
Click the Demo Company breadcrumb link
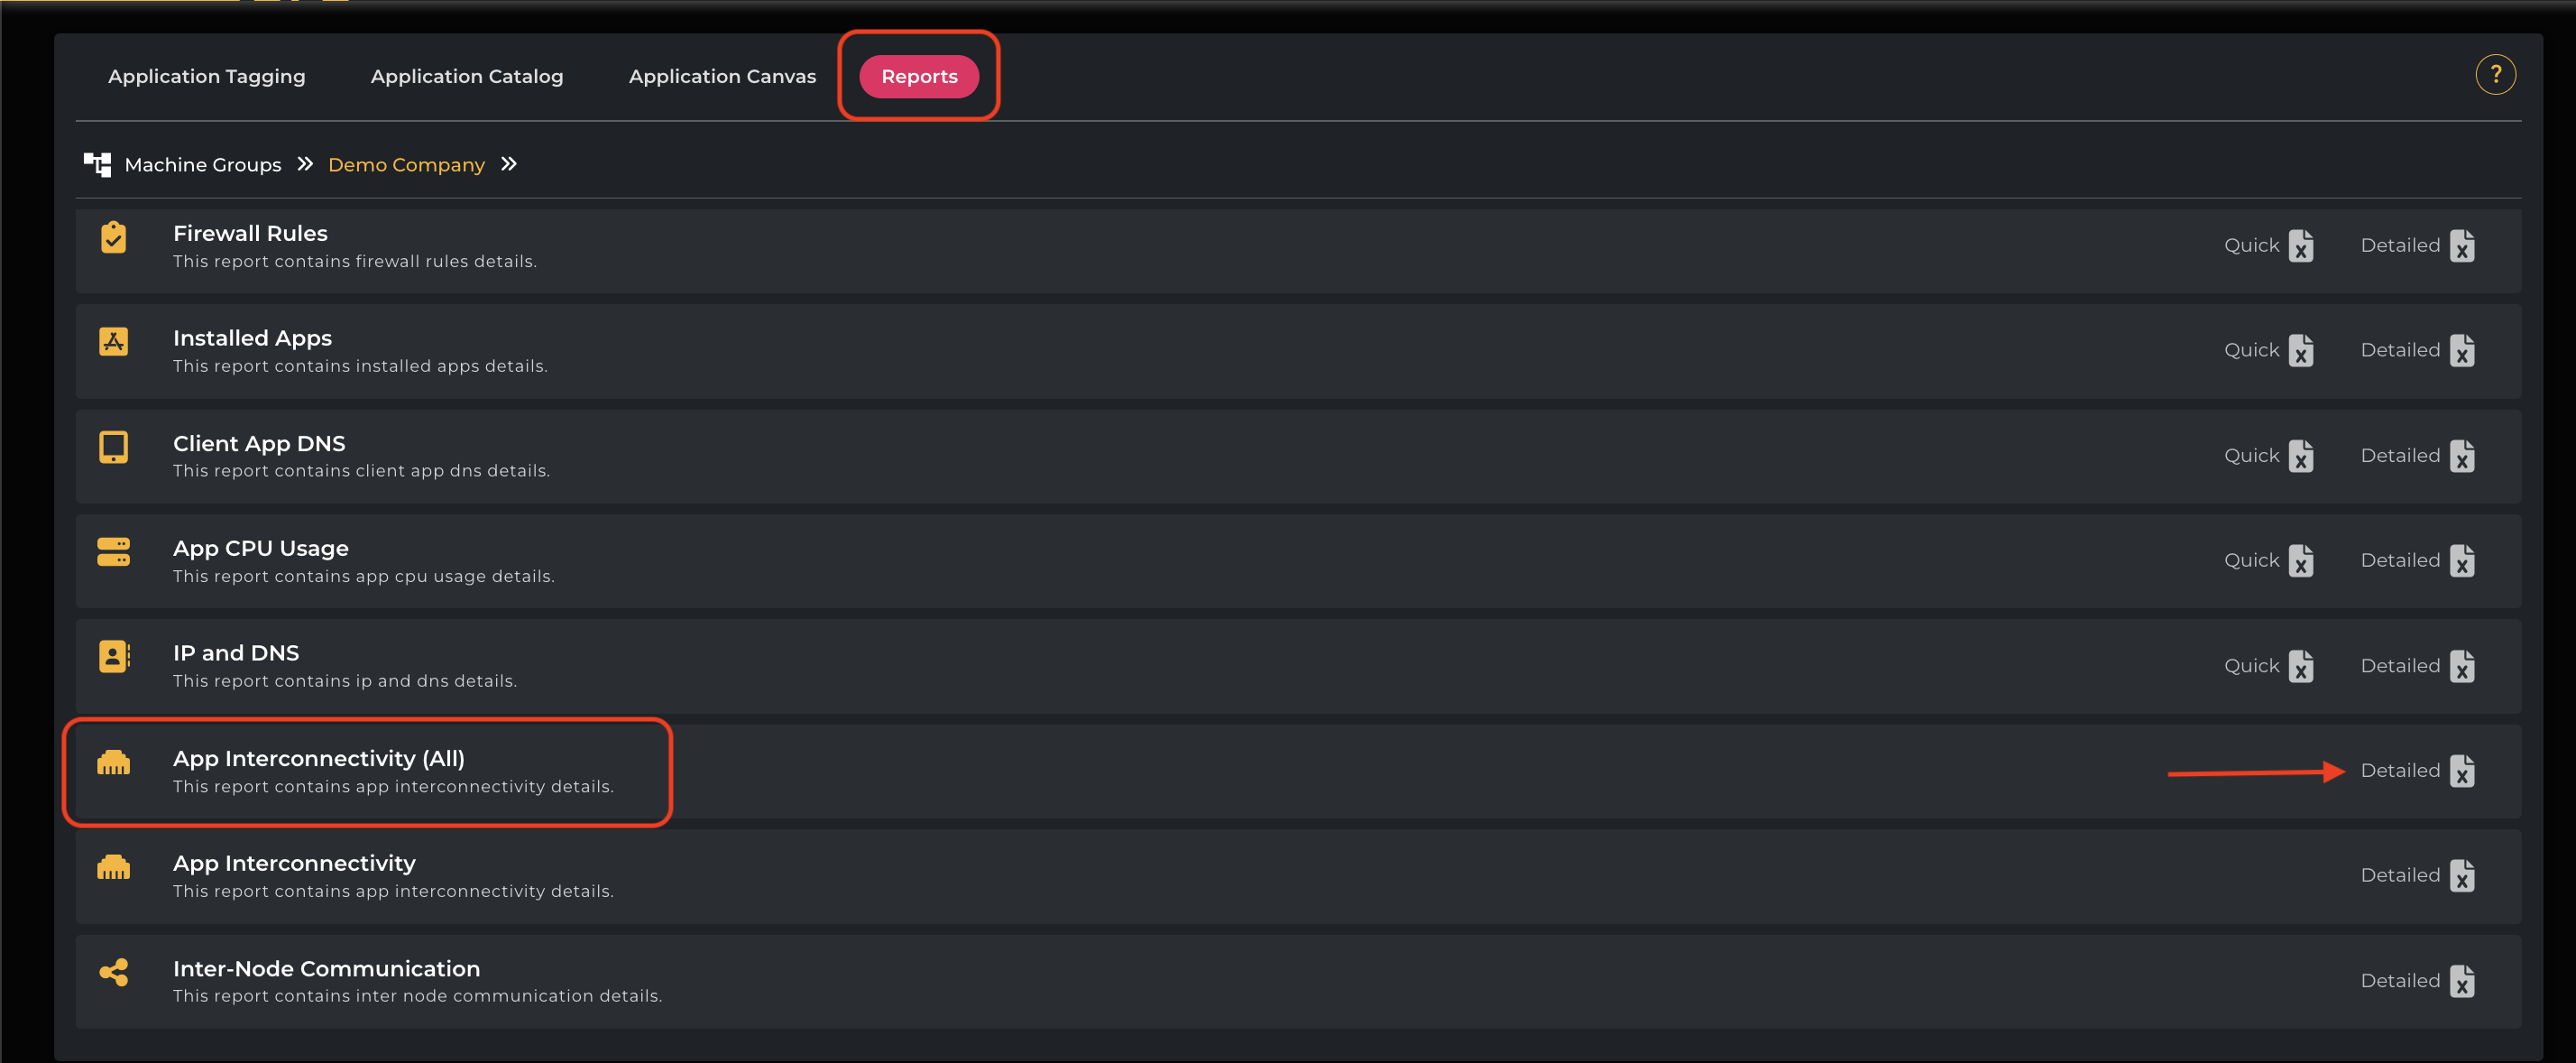point(406,165)
